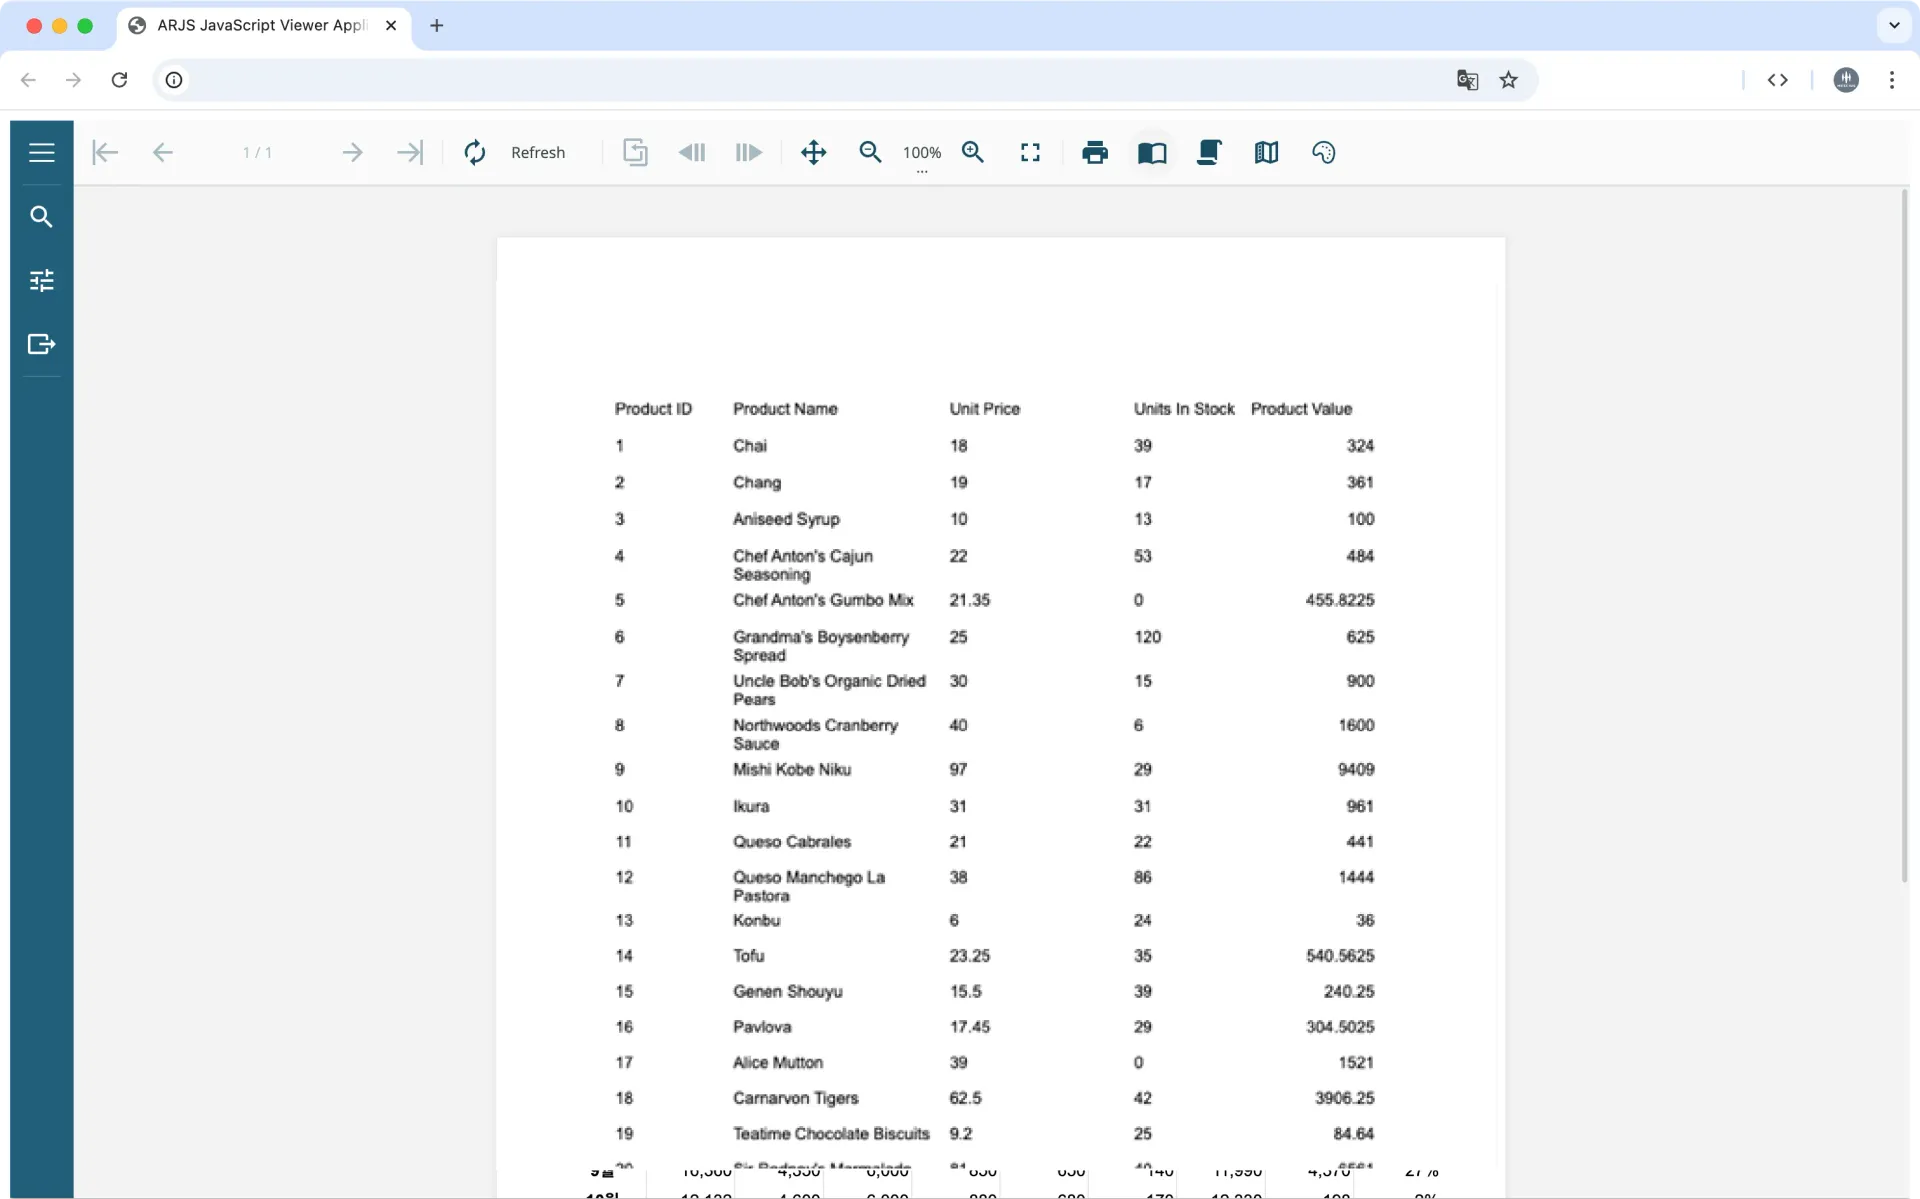Click Chef Anton's Gumbo Mix

823,600
